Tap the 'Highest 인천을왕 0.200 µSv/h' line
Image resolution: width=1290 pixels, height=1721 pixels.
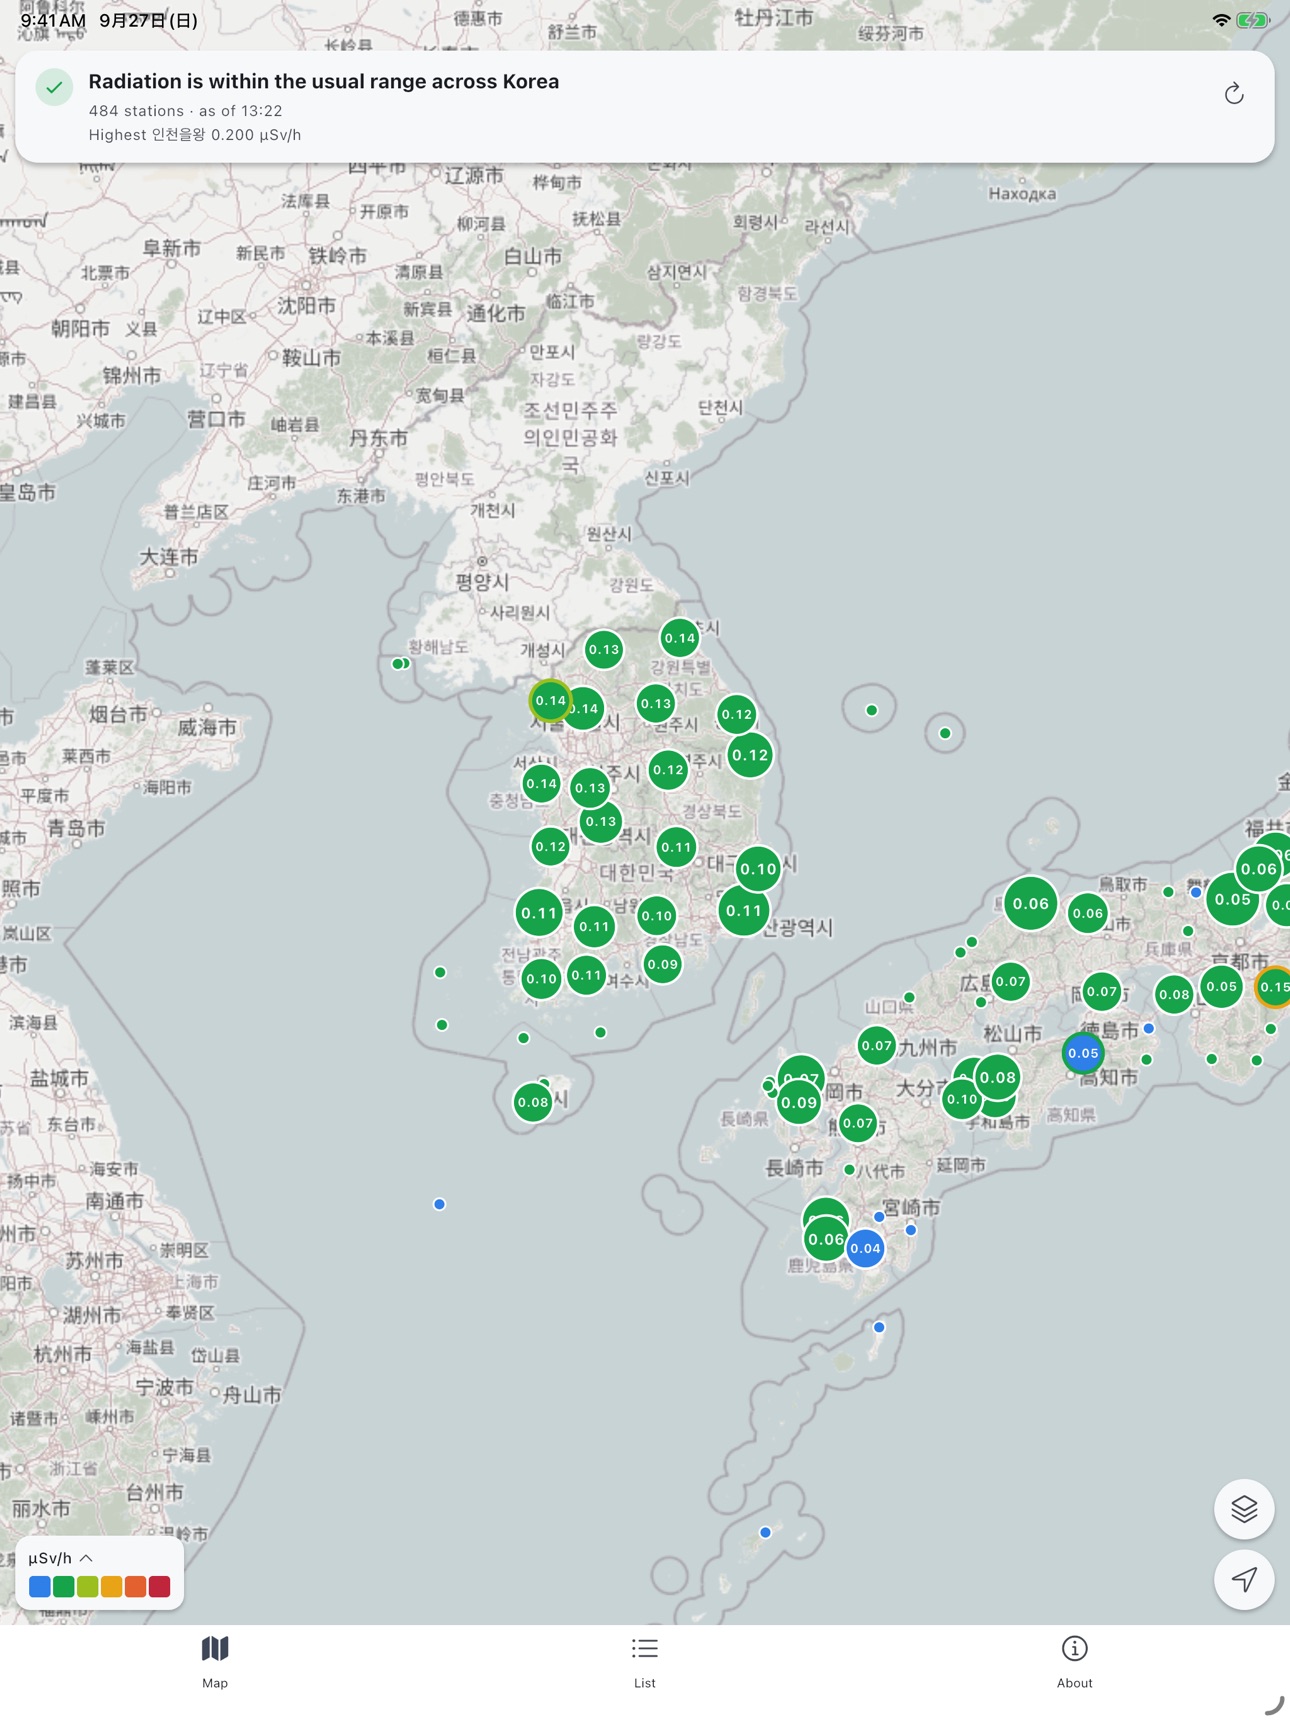[195, 135]
